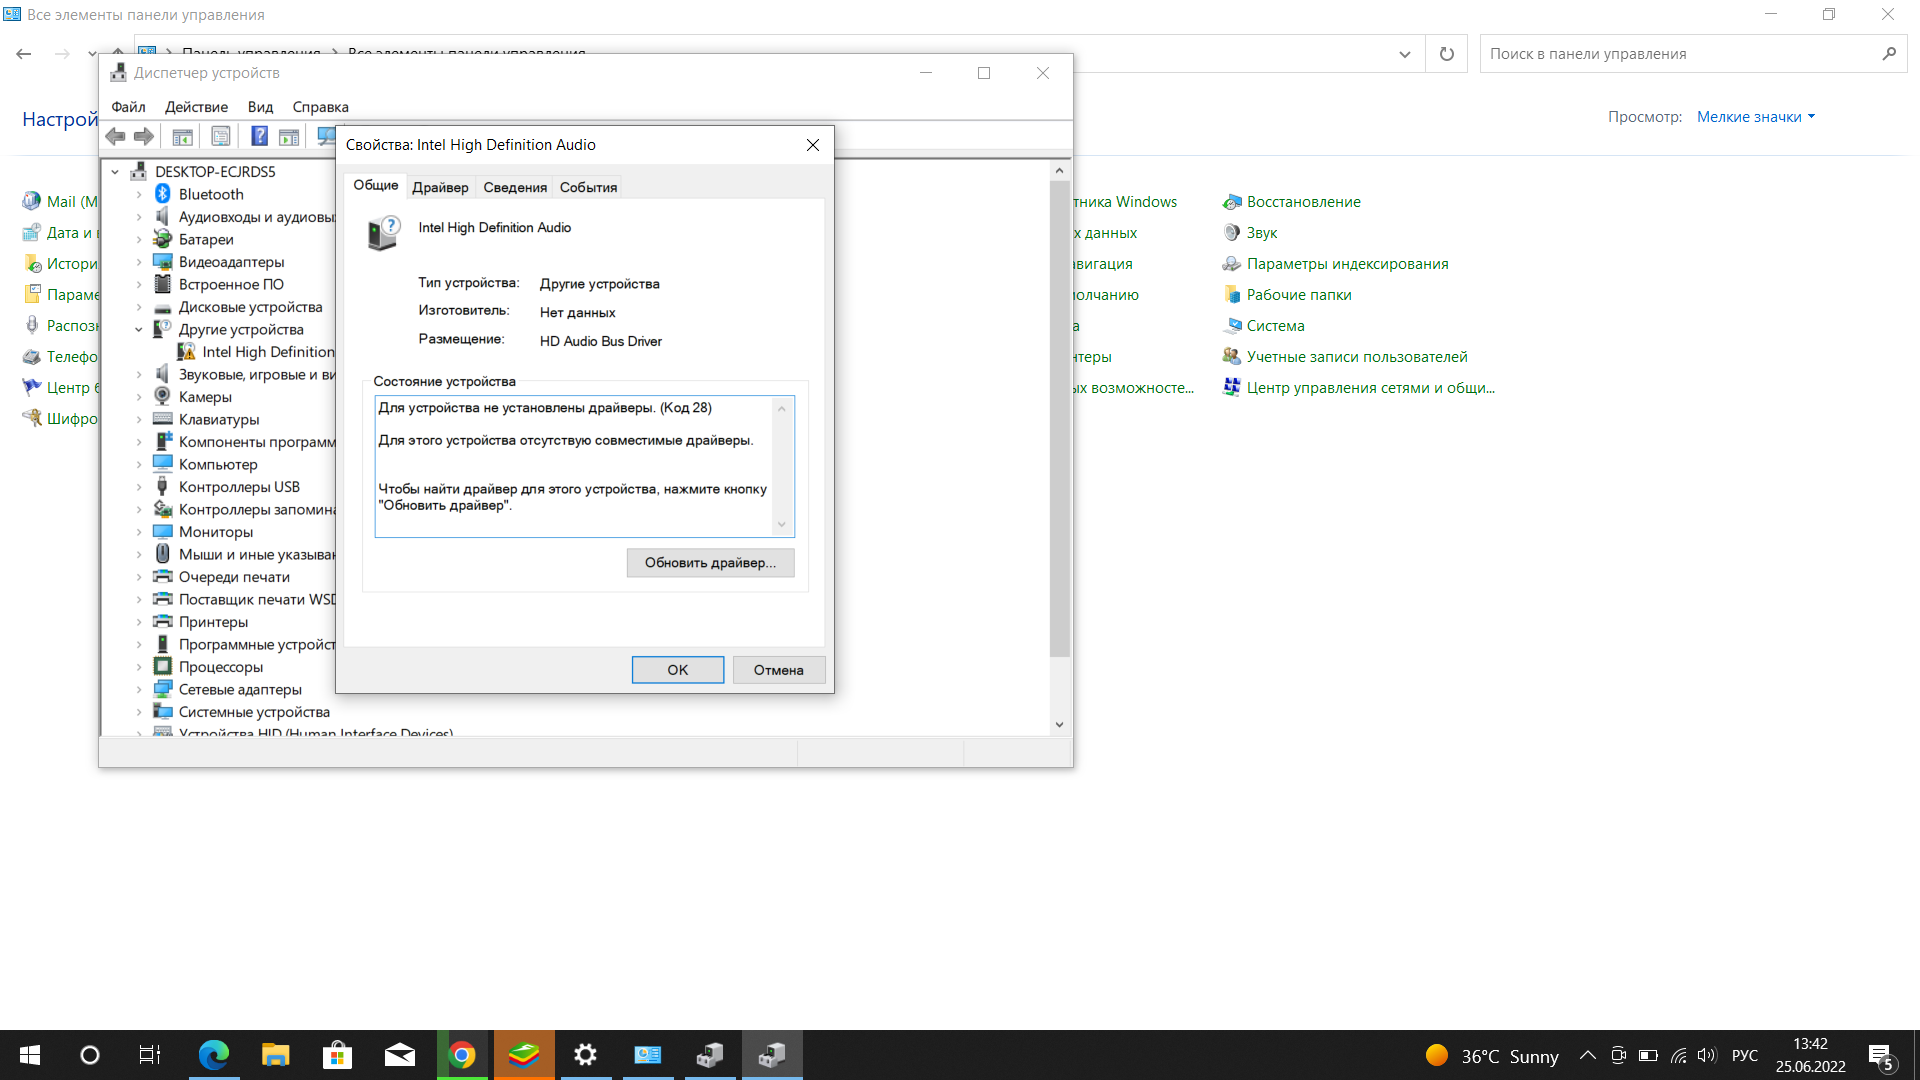Image resolution: width=1920 pixels, height=1080 pixels.
Task: Expand the Сетевые адаптеры node
Action: point(140,689)
